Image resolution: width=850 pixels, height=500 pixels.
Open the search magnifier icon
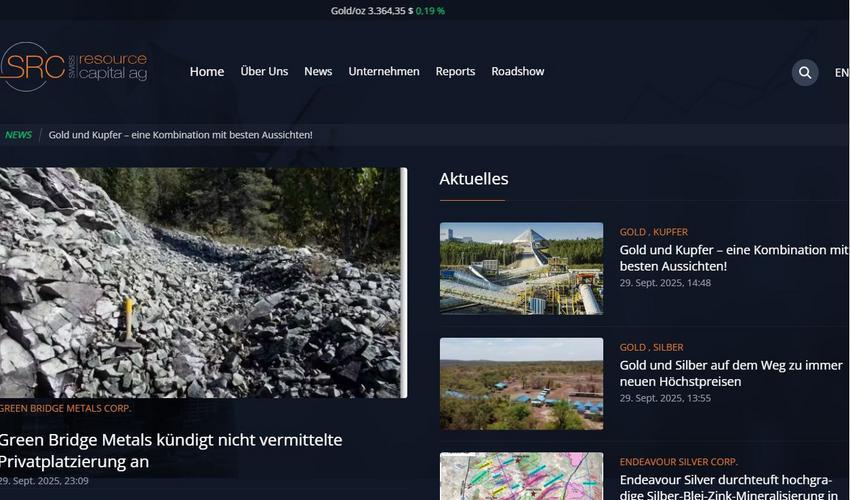pyautogui.click(x=805, y=73)
